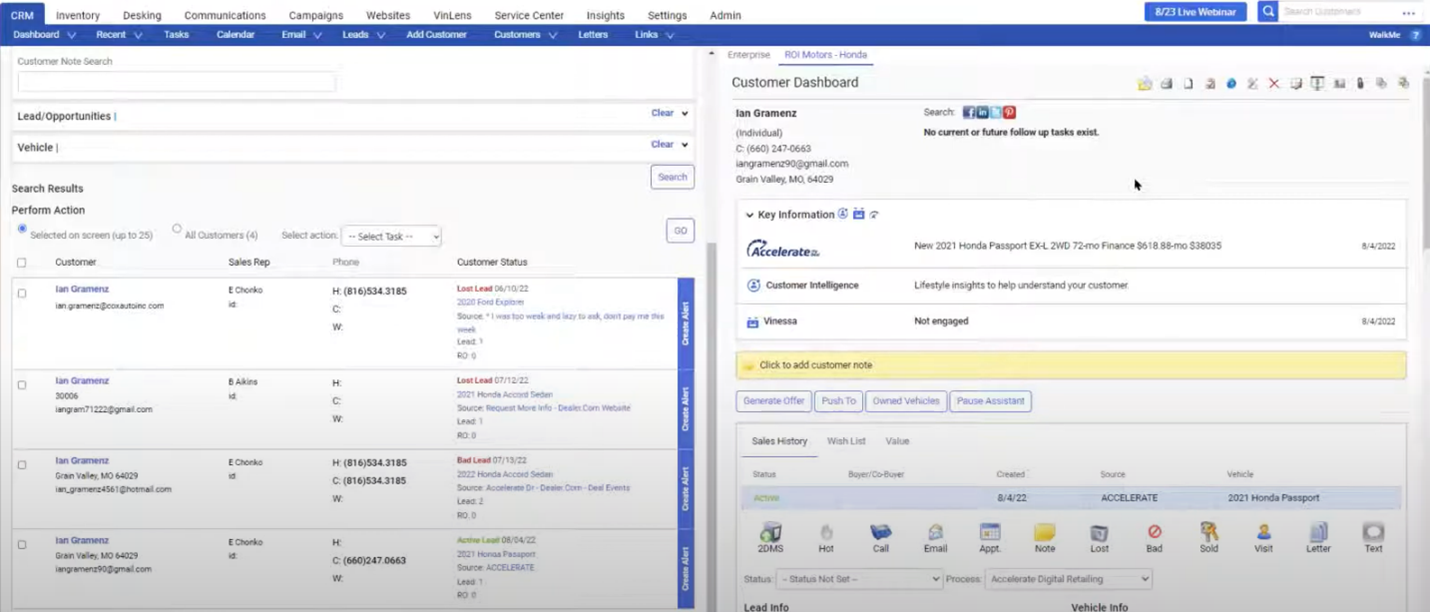Open the Status Not Set dropdown

pos(859,579)
